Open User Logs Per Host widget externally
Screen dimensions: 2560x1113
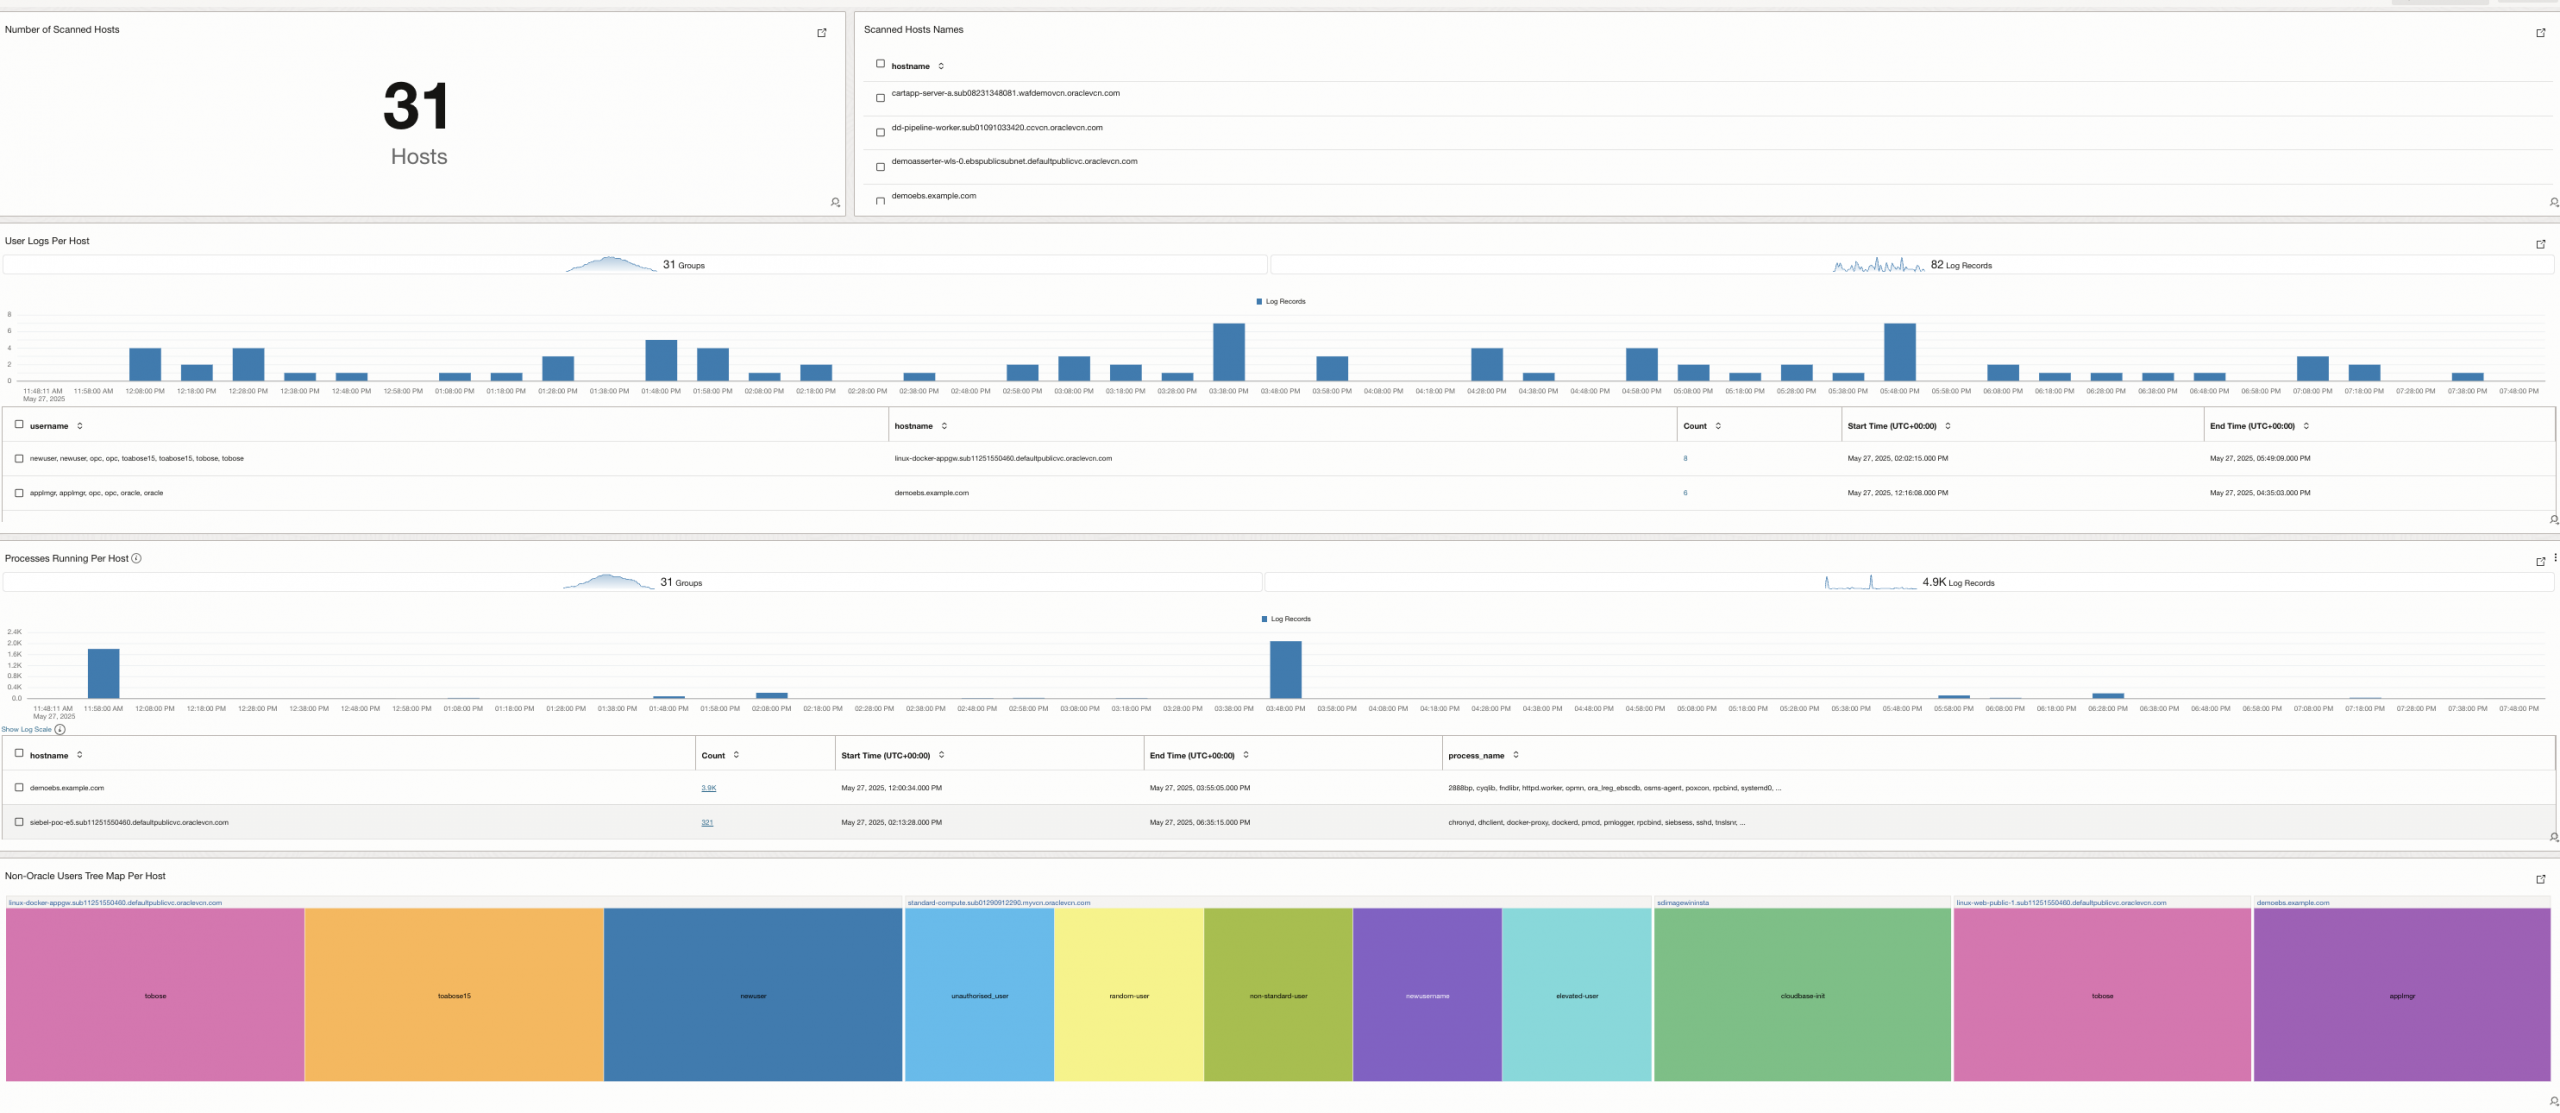pos(2541,244)
